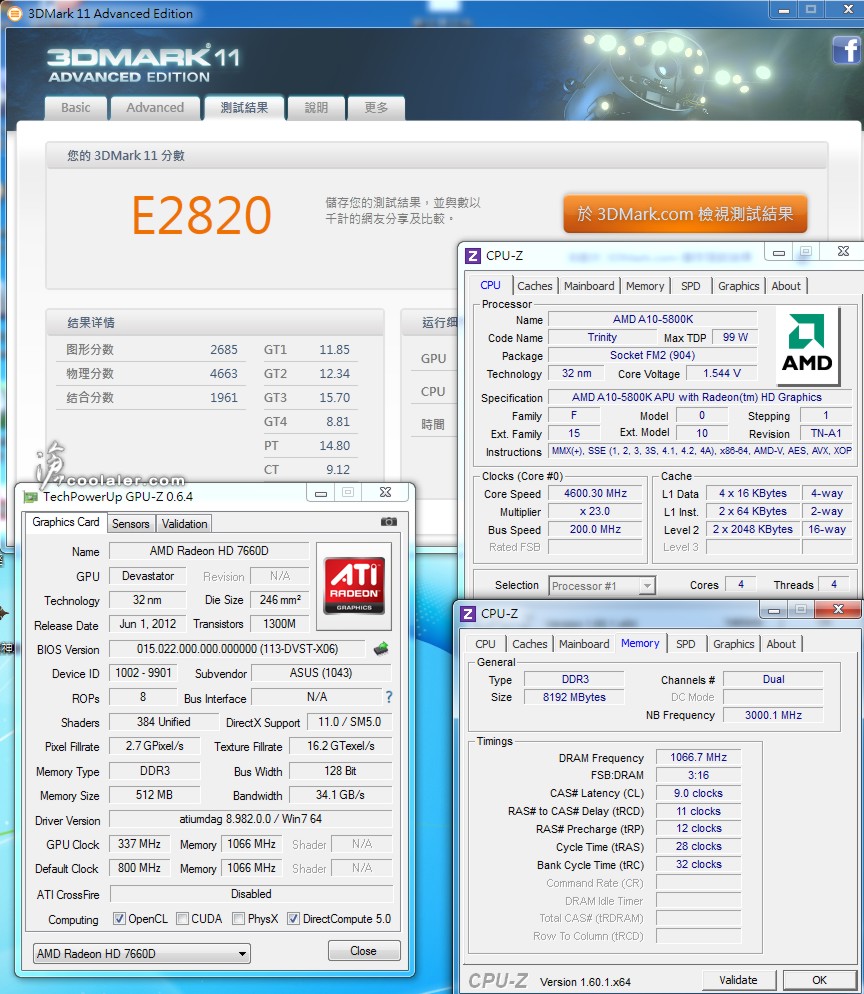Open SPD tab in the upper CPU-Z window

point(690,286)
